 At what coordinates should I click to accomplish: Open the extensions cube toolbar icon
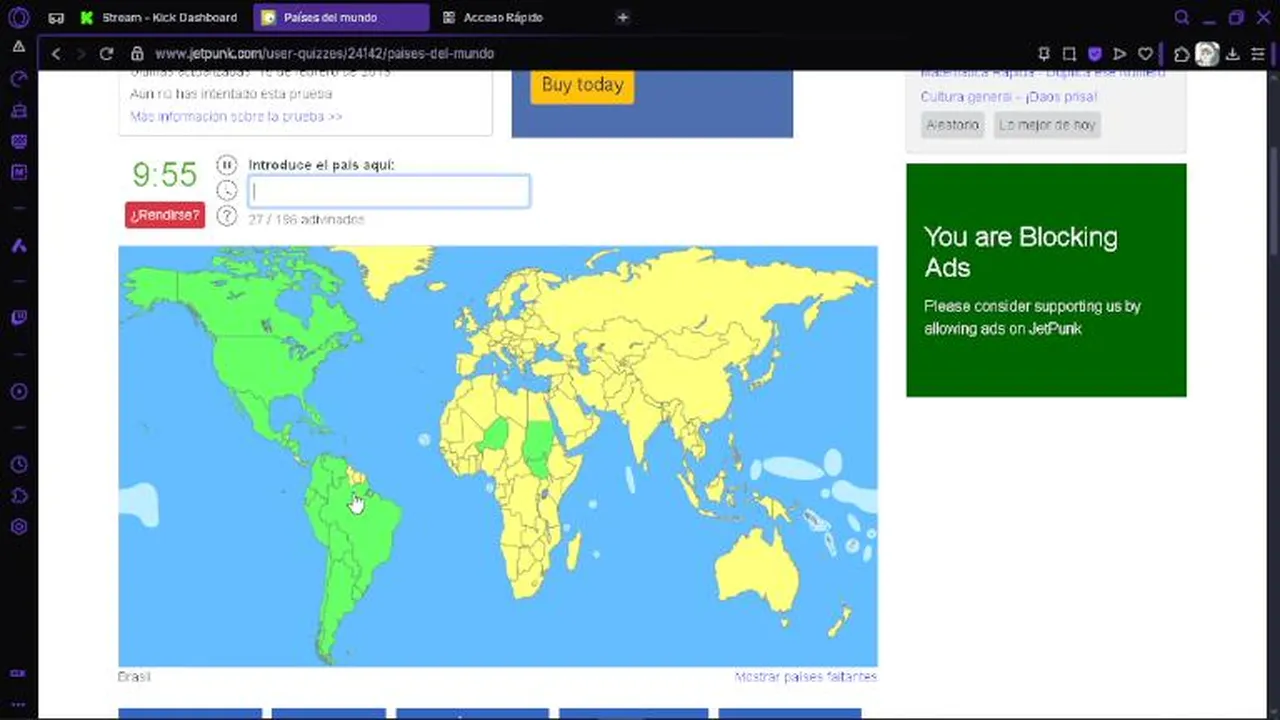click(x=1182, y=54)
